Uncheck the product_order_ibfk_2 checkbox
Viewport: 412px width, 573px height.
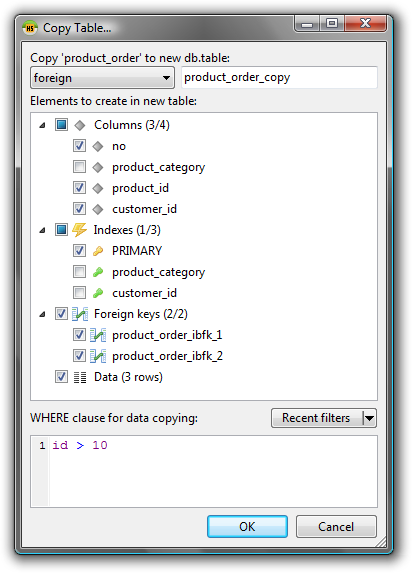[79, 356]
